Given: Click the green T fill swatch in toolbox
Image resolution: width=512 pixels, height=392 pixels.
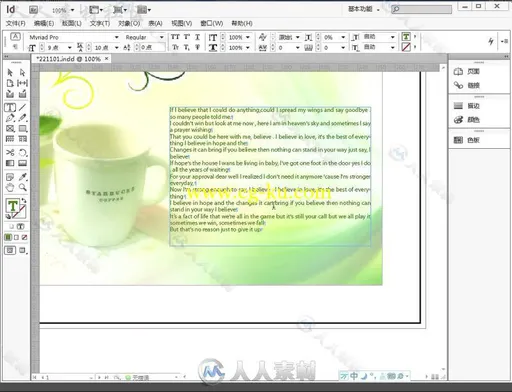Looking at the screenshot, I should click(x=12, y=206).
